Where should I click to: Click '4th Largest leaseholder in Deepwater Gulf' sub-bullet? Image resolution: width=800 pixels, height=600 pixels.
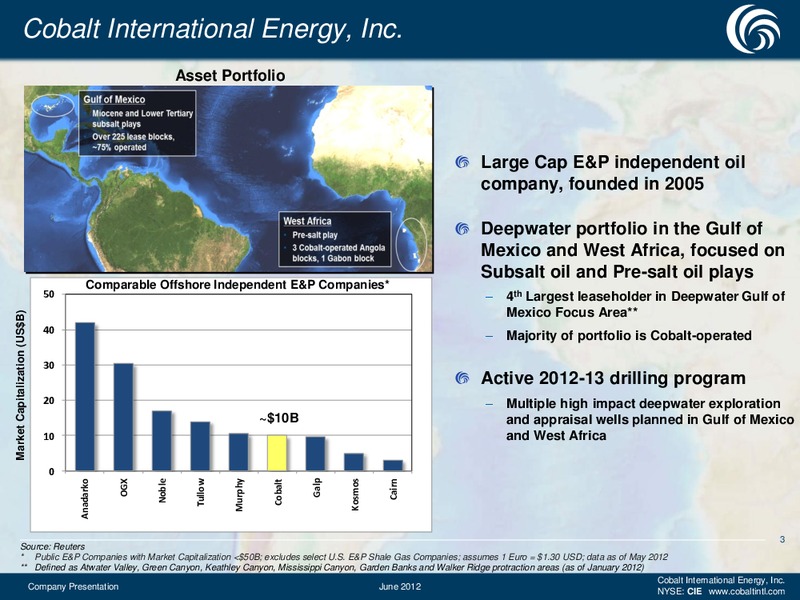(x=645, y=305)
